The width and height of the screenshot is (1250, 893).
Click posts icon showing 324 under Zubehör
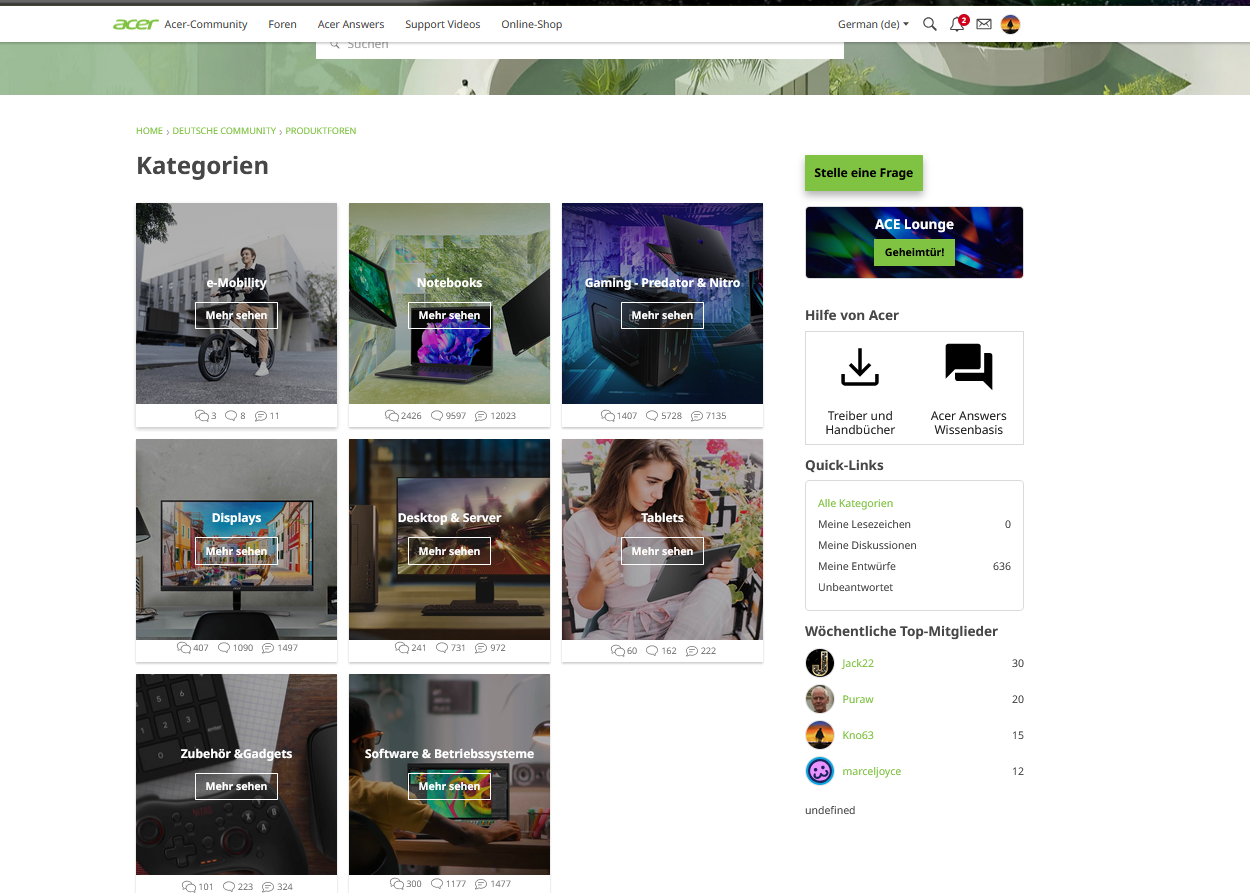point(268,887)
